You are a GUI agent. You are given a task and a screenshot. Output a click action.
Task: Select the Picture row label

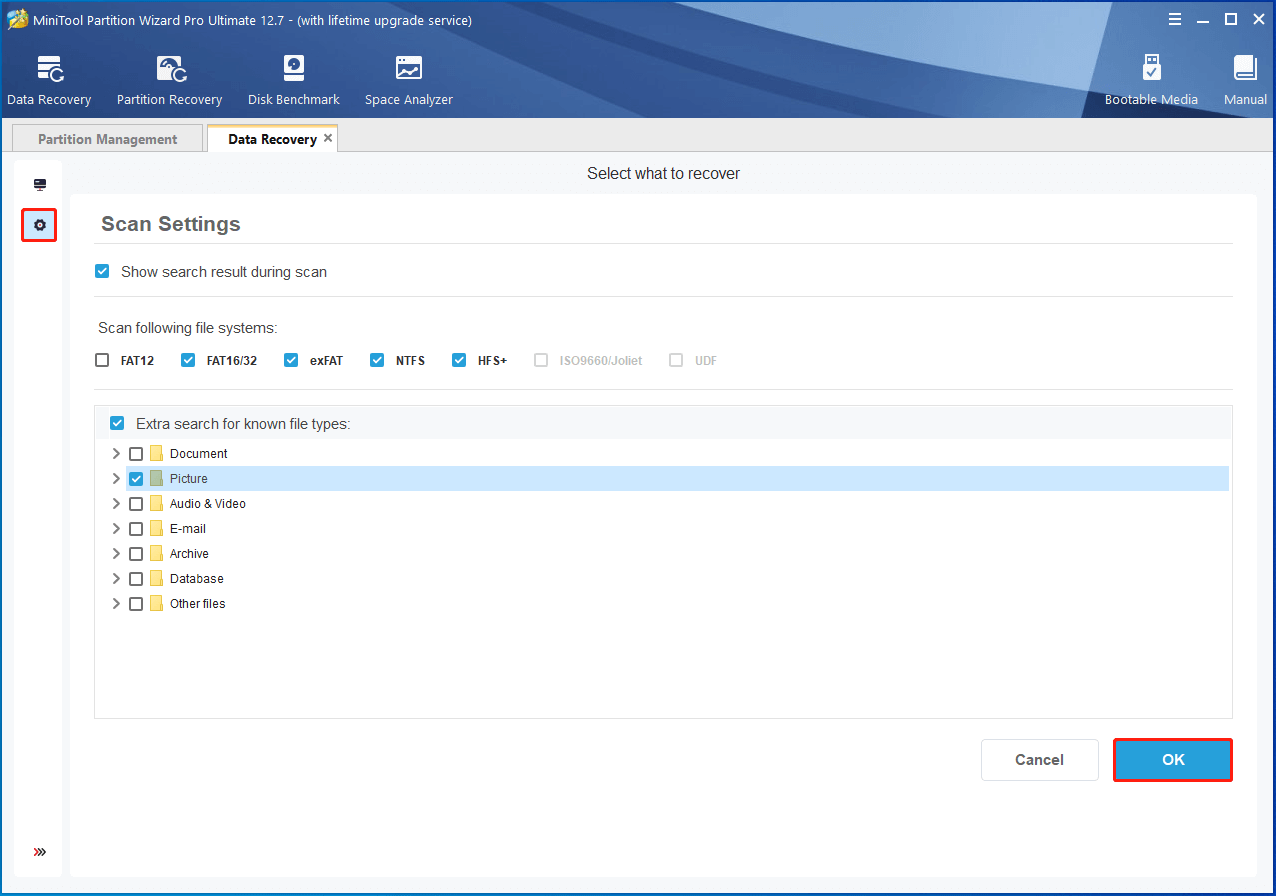[x=189, y=479]
